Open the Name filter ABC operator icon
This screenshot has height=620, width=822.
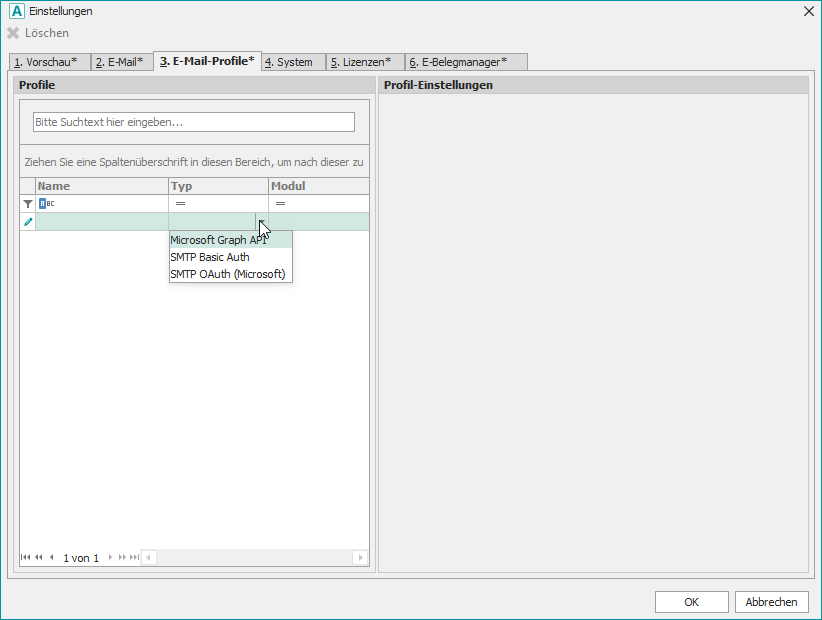point(46,203)
